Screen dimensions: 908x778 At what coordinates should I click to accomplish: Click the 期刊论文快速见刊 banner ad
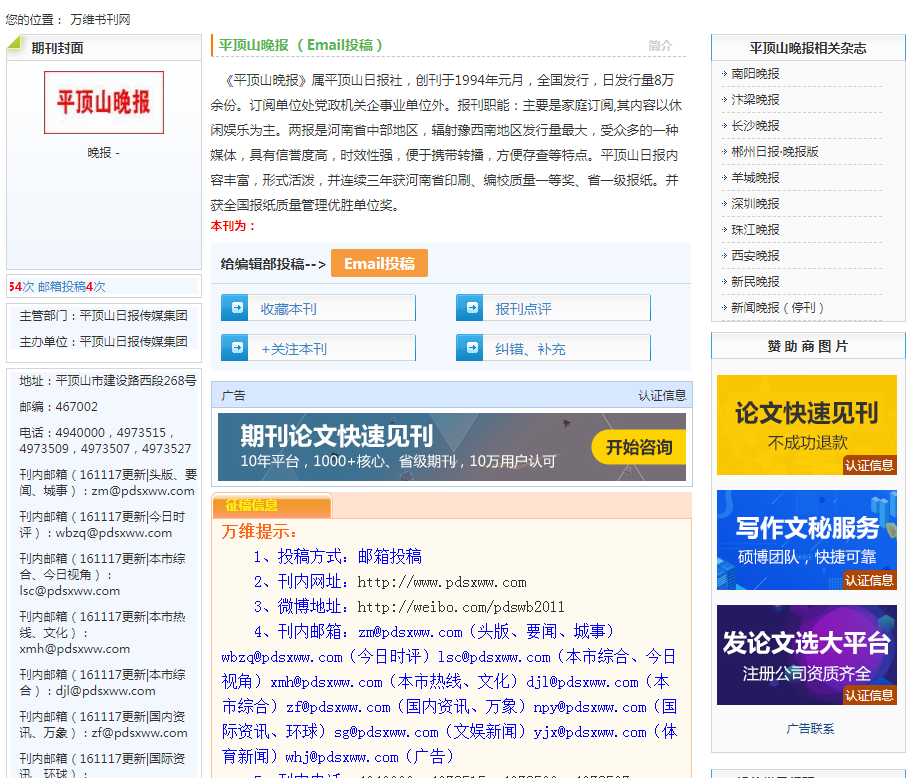coord(452,447)
